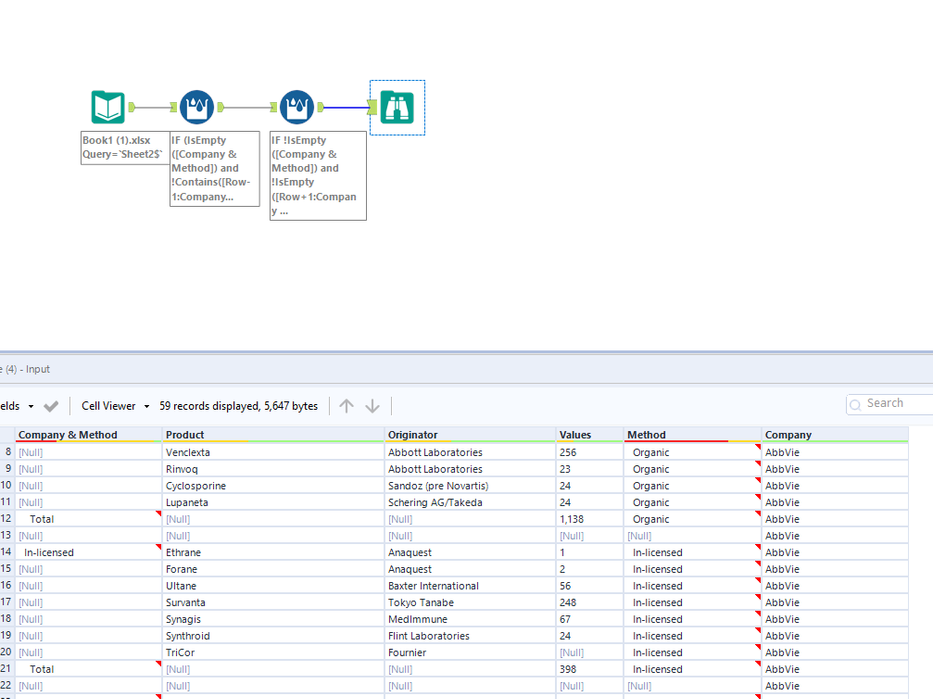Click the Browse tool input anchor

point(372,107)
